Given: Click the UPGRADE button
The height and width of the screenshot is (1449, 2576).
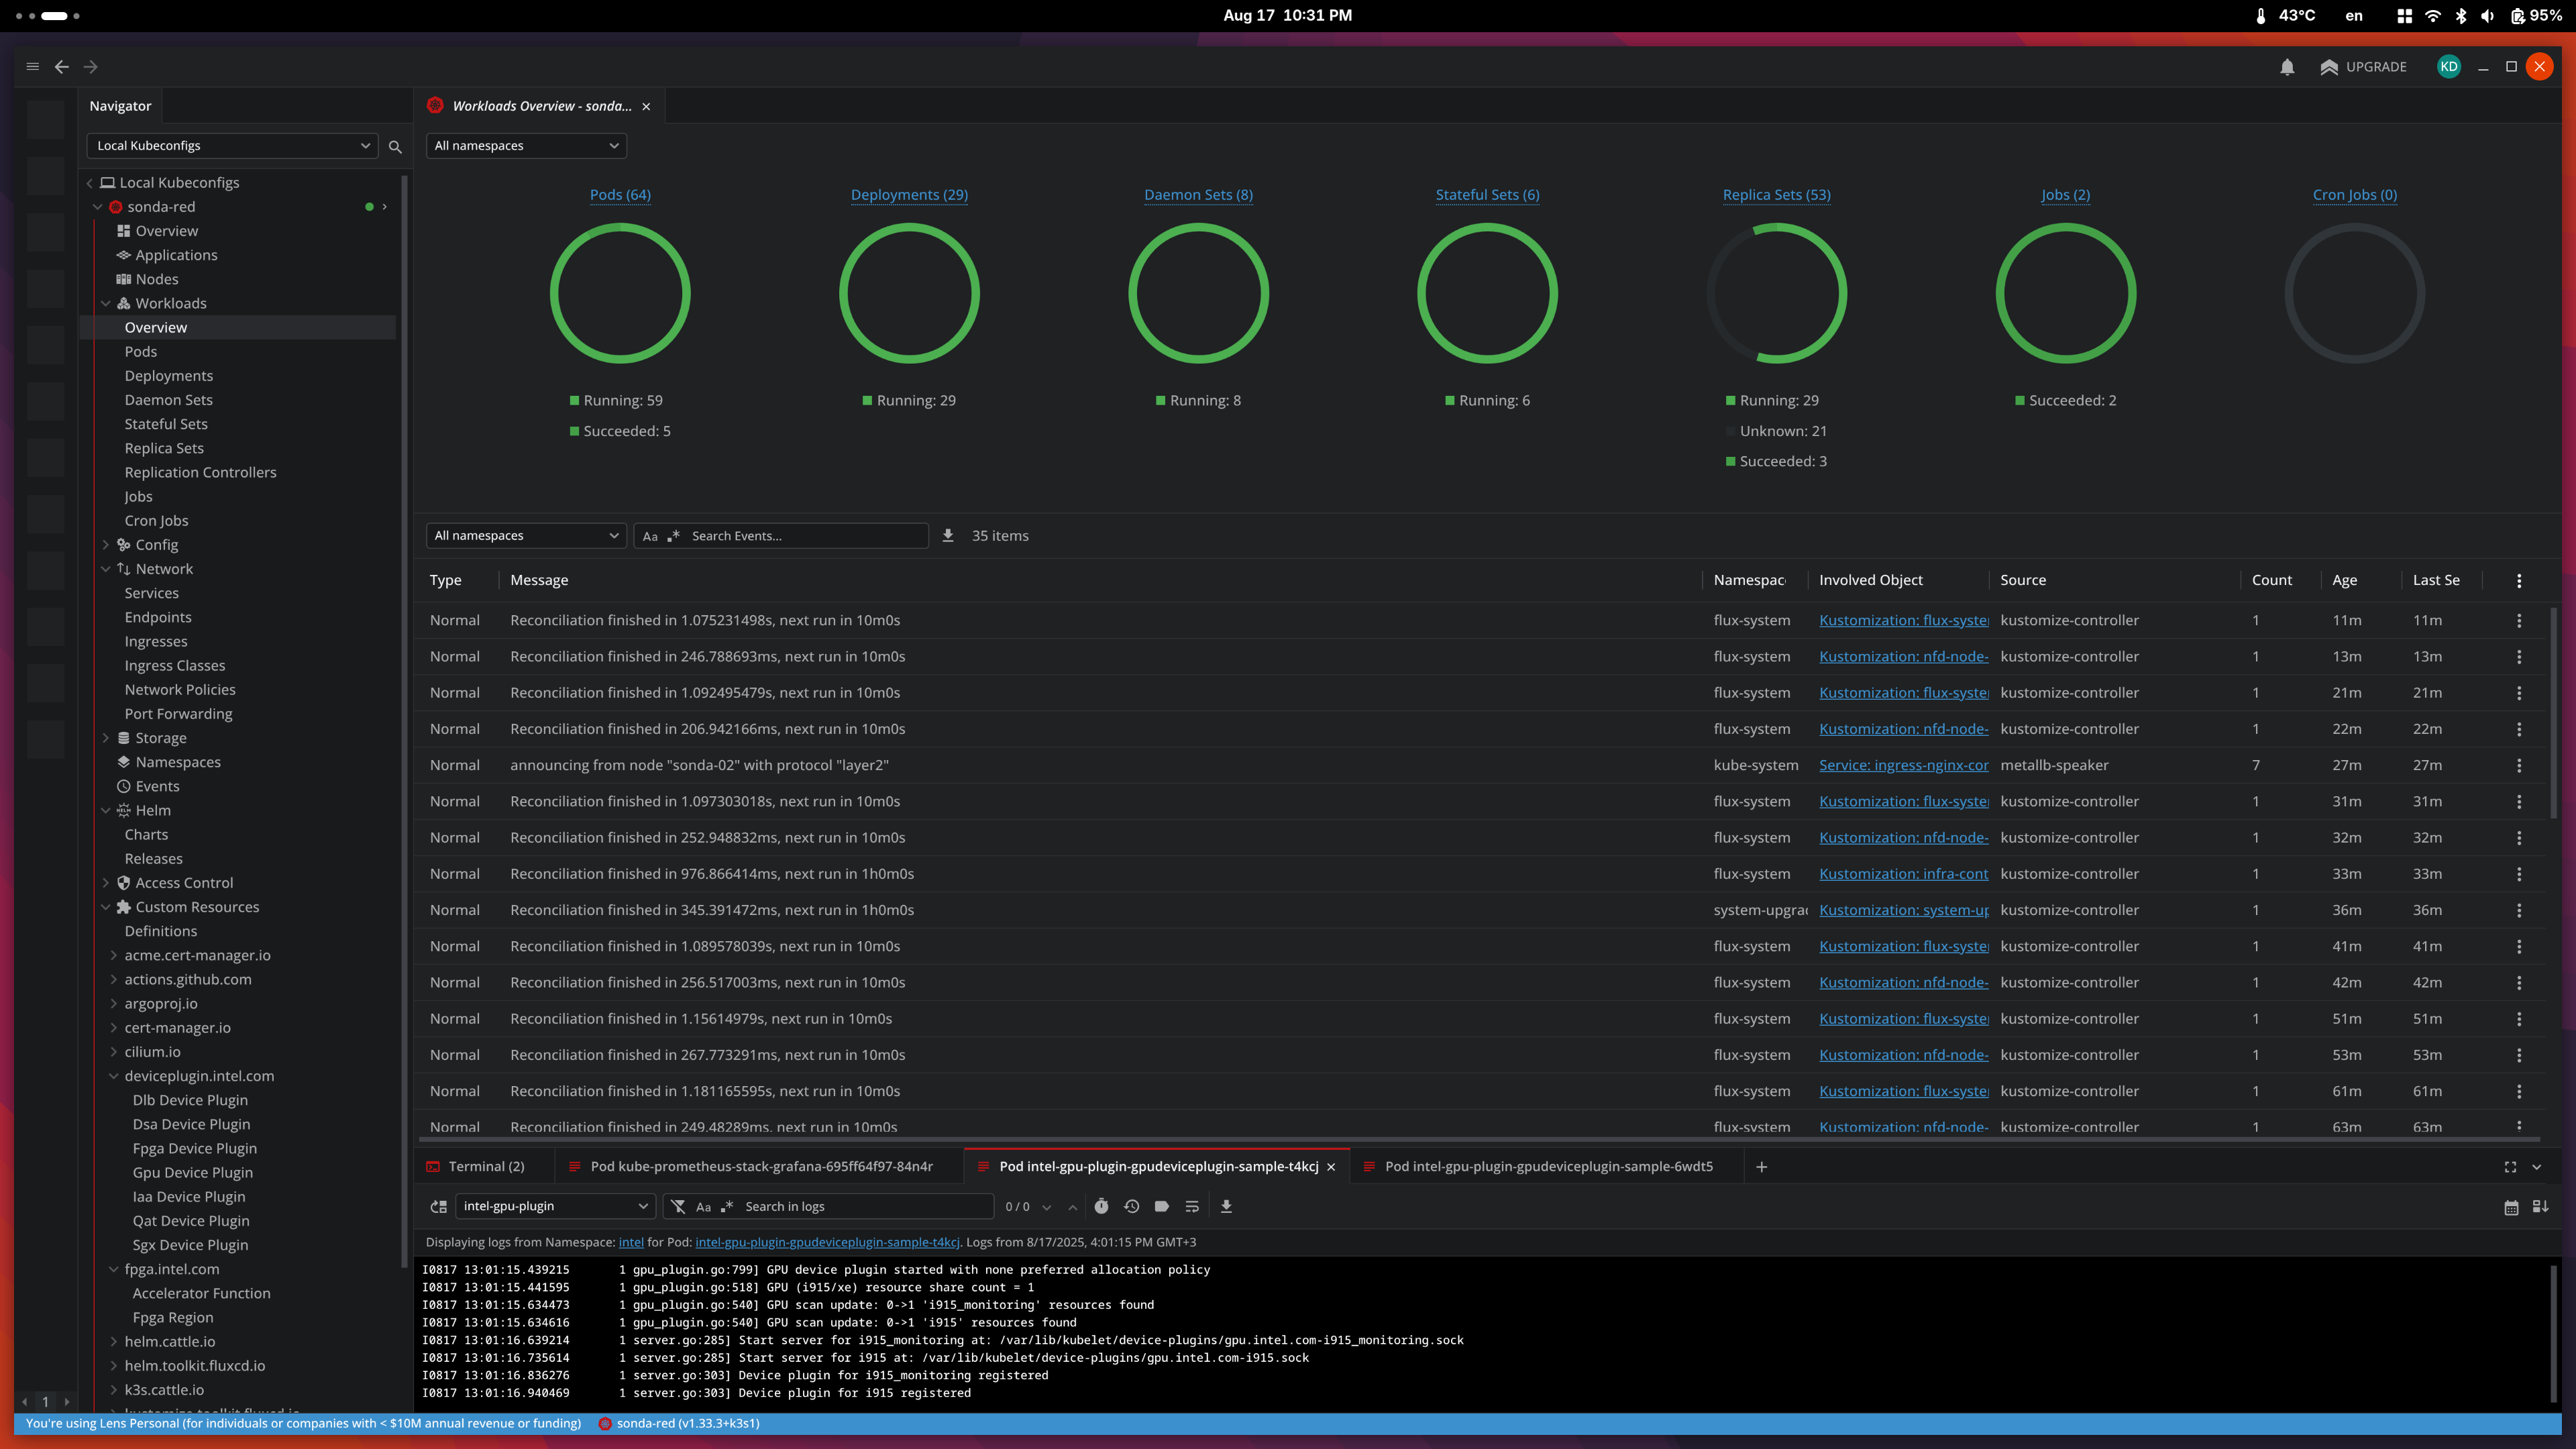Looking at the screenshot, I should pyautogui.click(x=2364, y=67).
